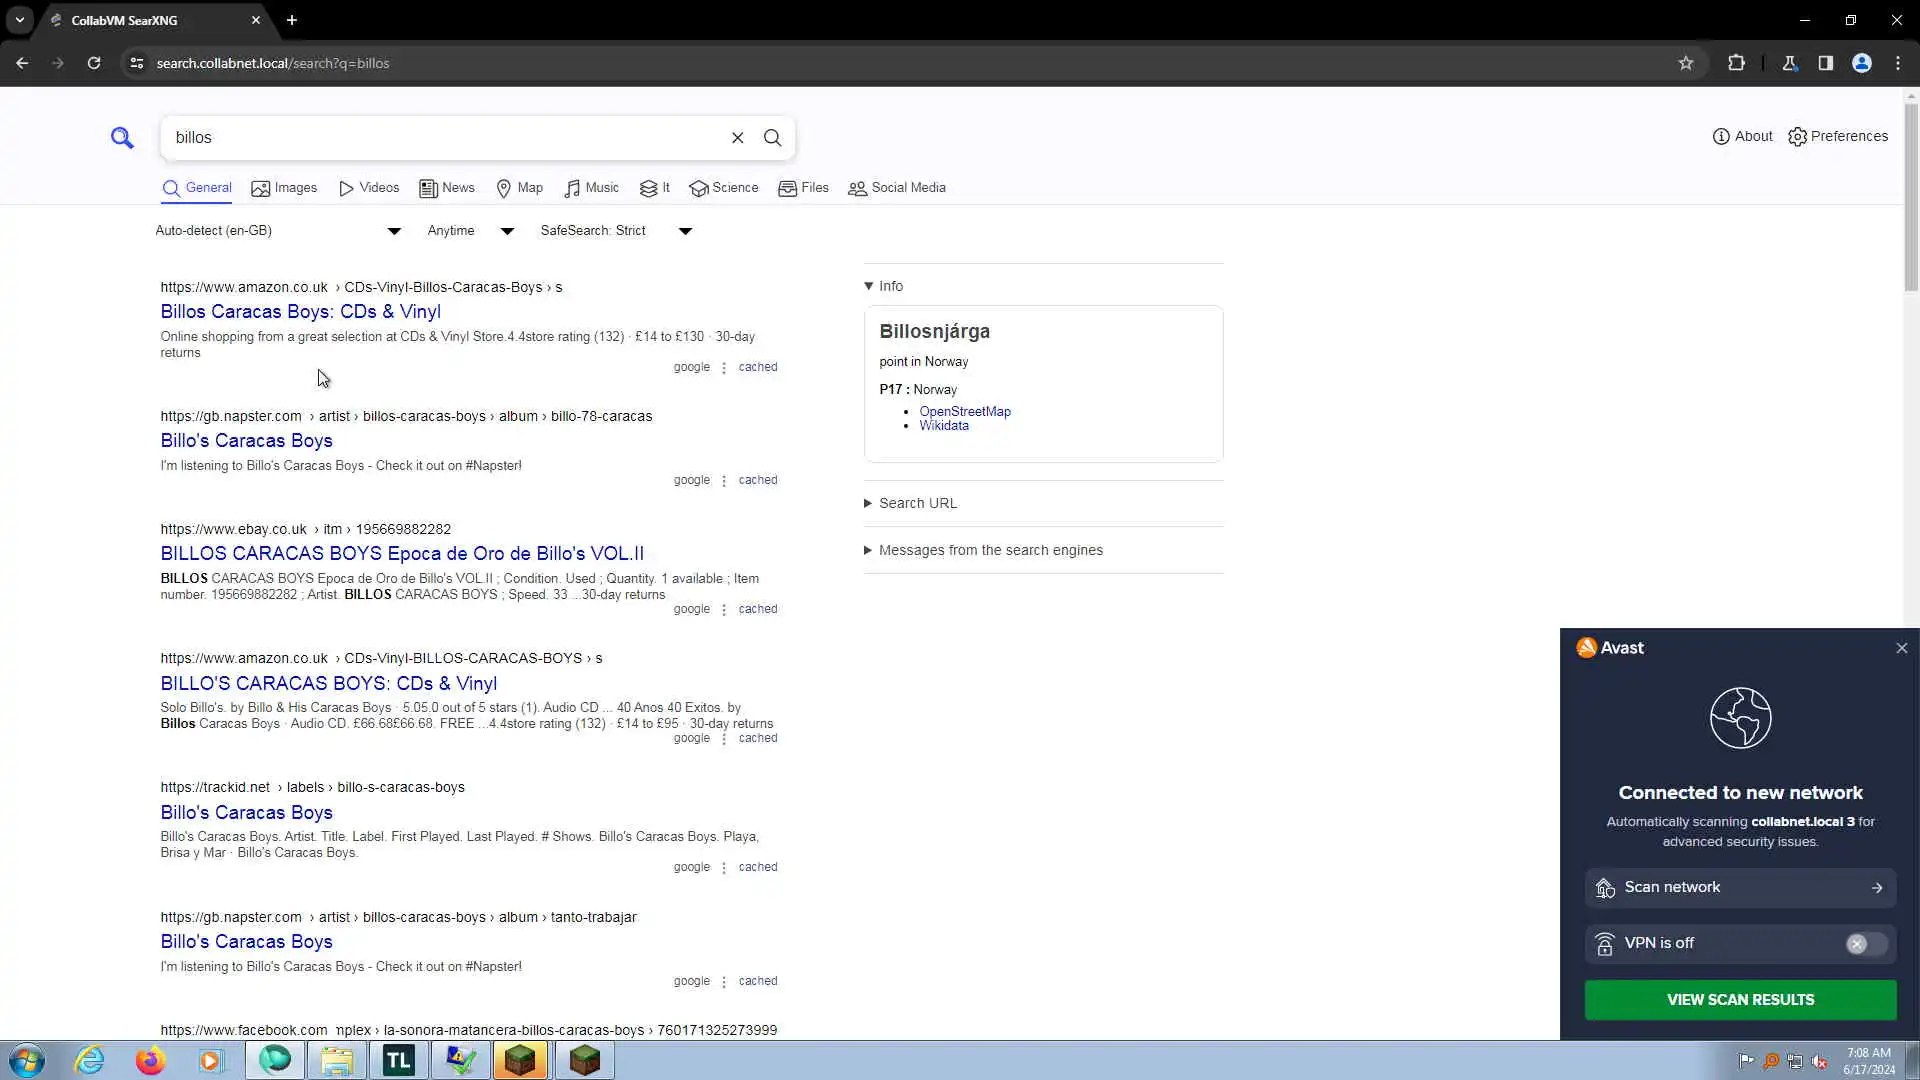This screenshot has height=1080, width=1920.
Task: Switch to the Images tab
Action: [x=284, y=188]
